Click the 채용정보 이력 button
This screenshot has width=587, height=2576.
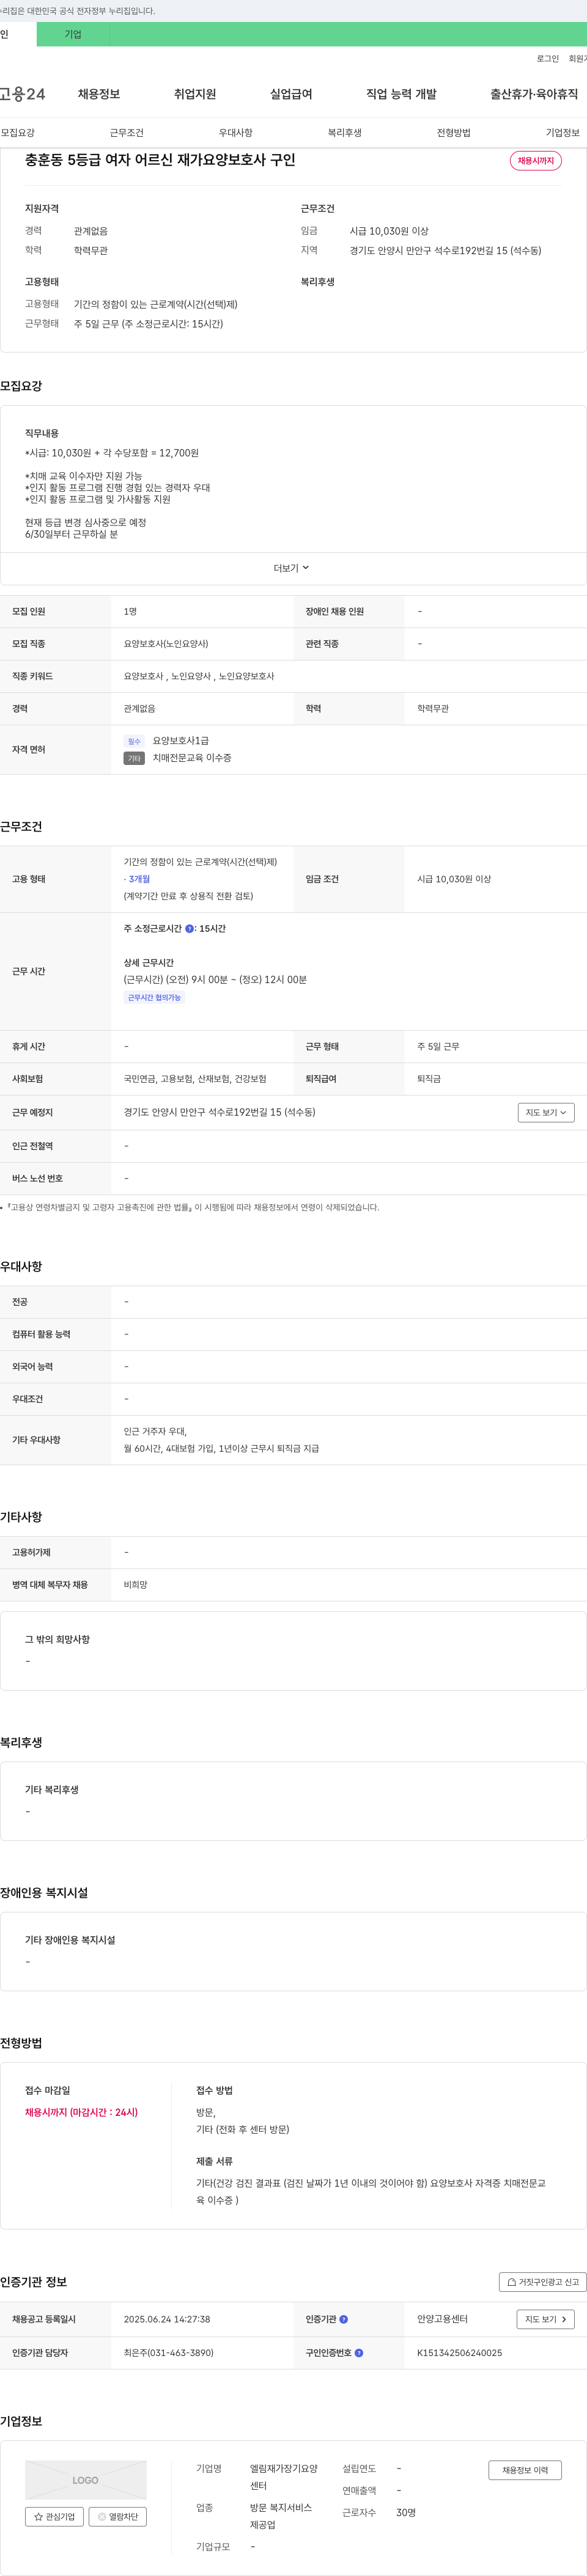[525, 2470]
